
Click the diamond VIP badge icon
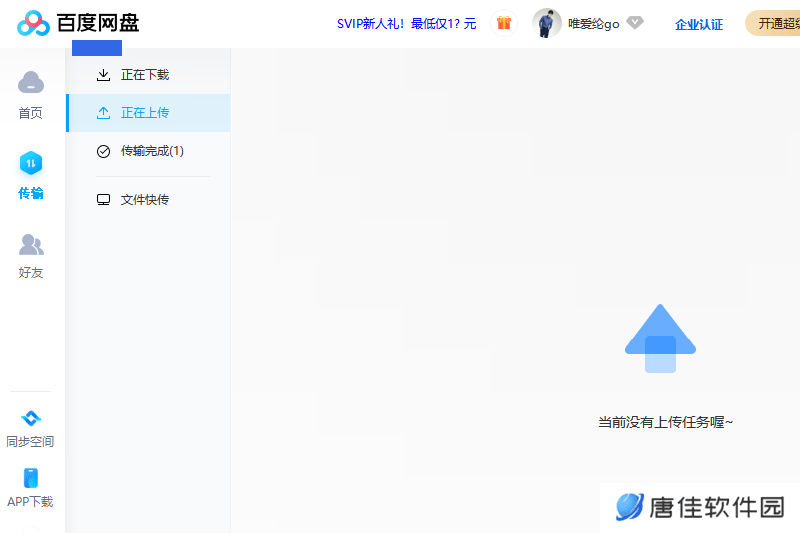635,23
